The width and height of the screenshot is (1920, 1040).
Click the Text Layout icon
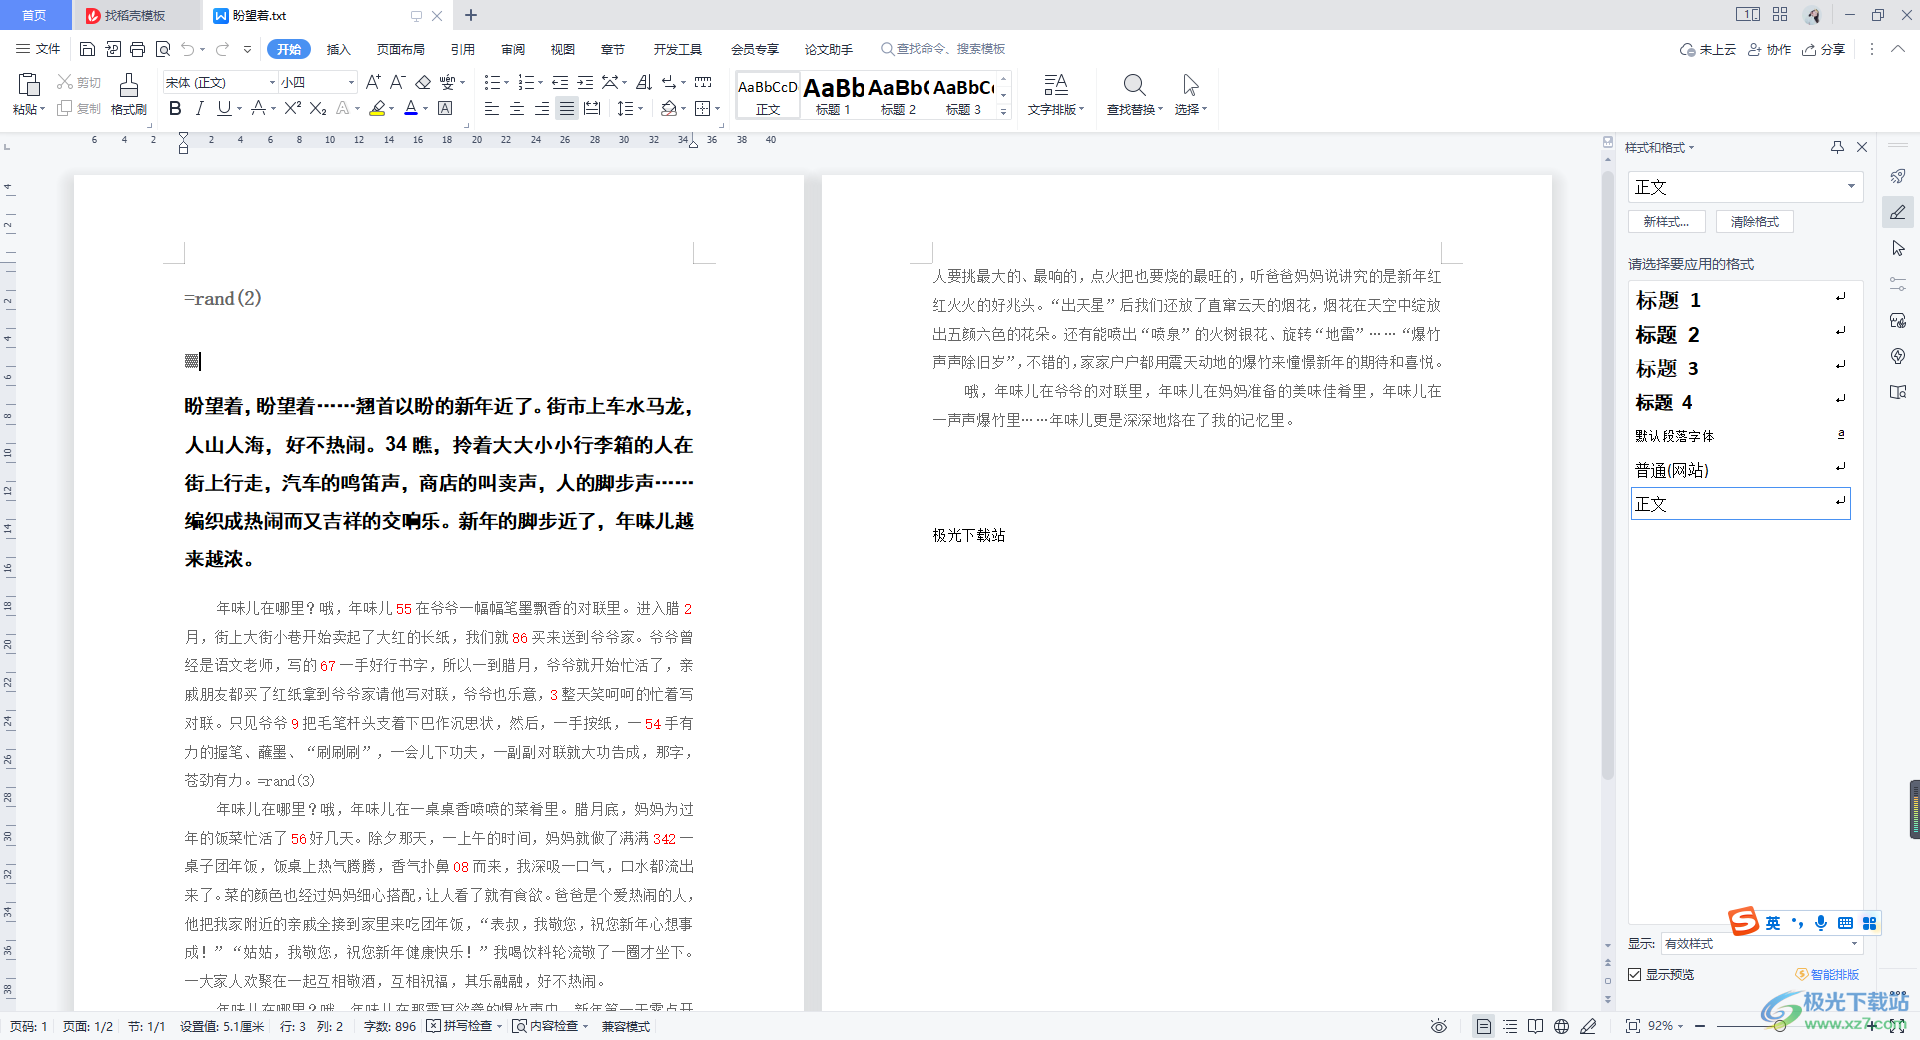(x=1056, y=85)
